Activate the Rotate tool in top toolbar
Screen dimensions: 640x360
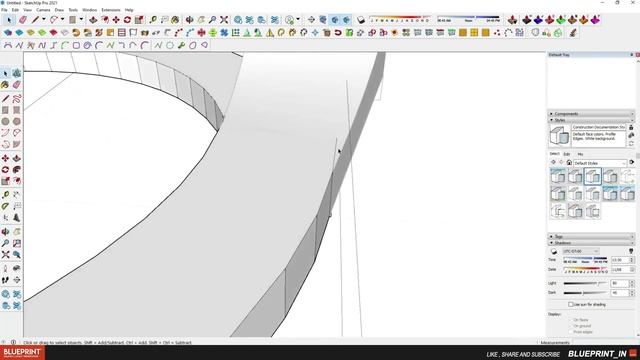click(x=127, y=20)
